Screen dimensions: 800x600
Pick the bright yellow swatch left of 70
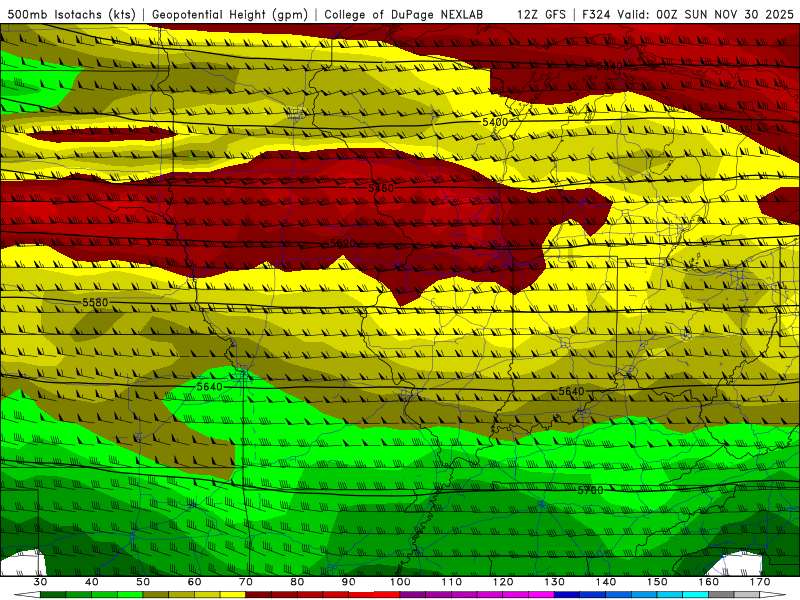pyautogui.click(x=233, y=595)
